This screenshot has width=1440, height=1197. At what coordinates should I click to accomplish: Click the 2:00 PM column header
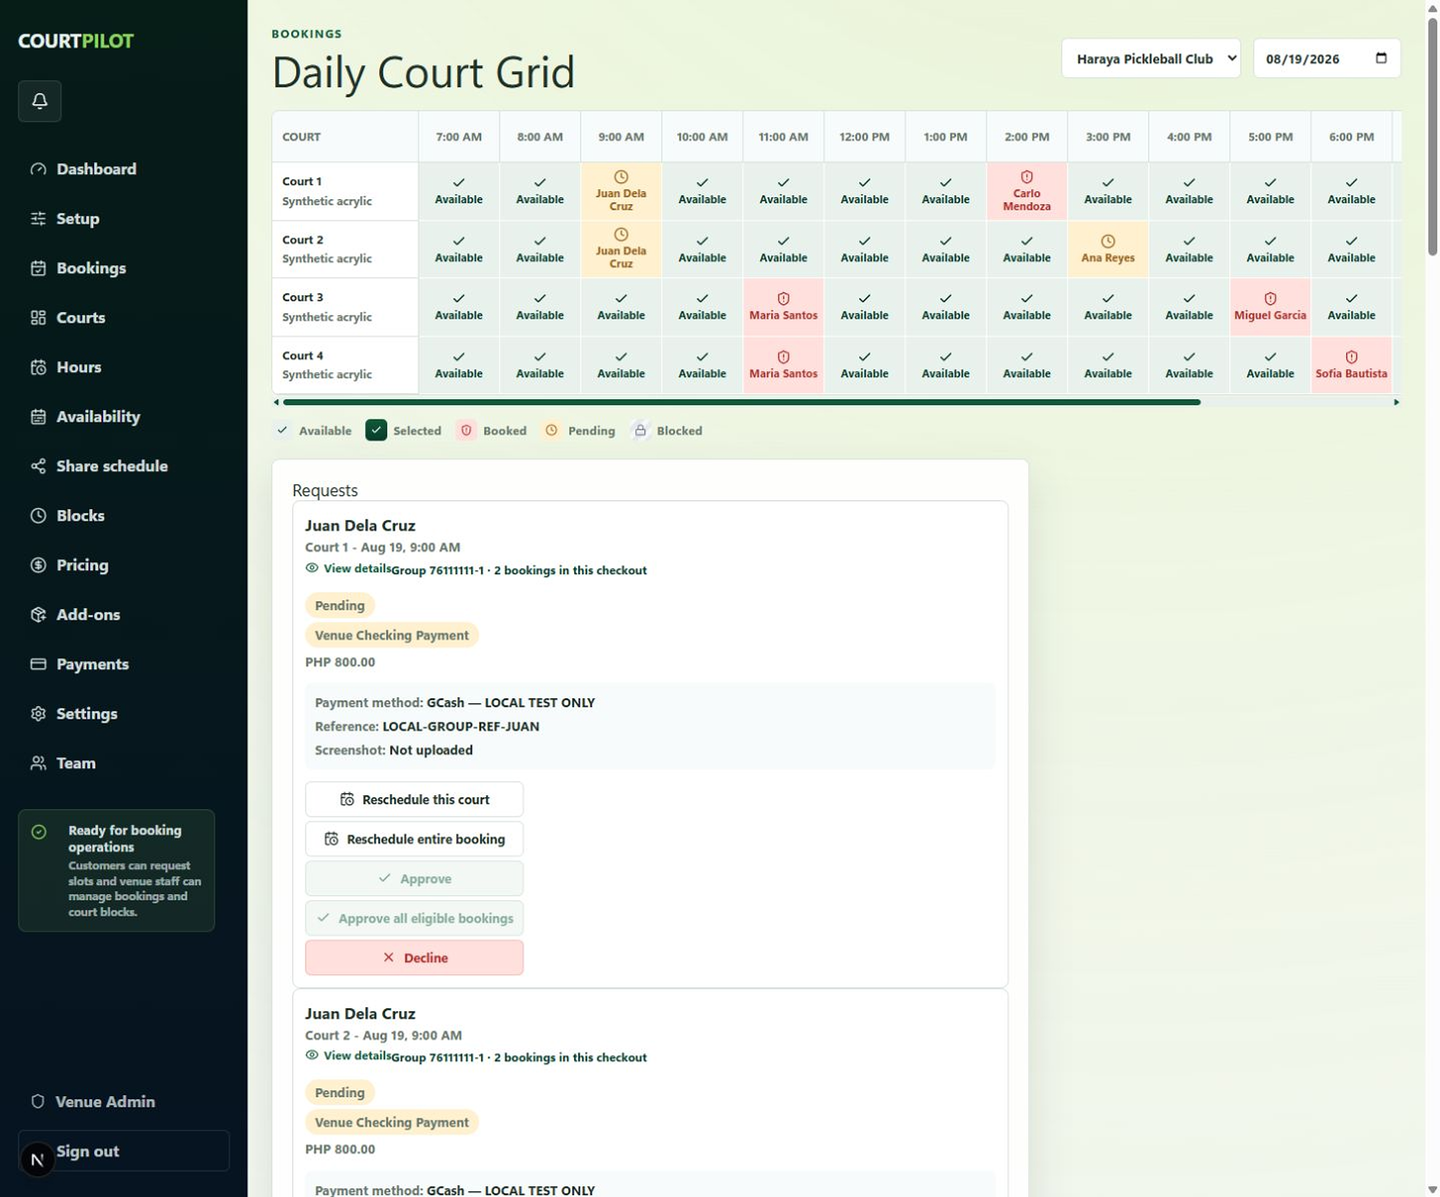point(1027,137)
